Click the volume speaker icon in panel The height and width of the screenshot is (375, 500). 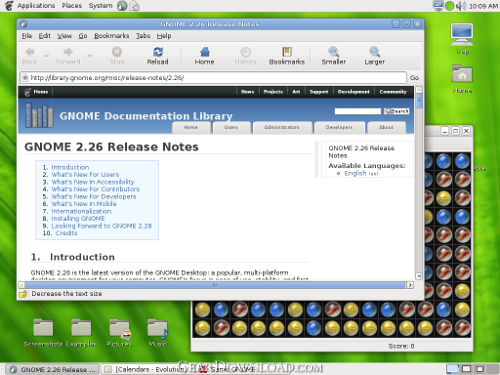click(461, 6)
